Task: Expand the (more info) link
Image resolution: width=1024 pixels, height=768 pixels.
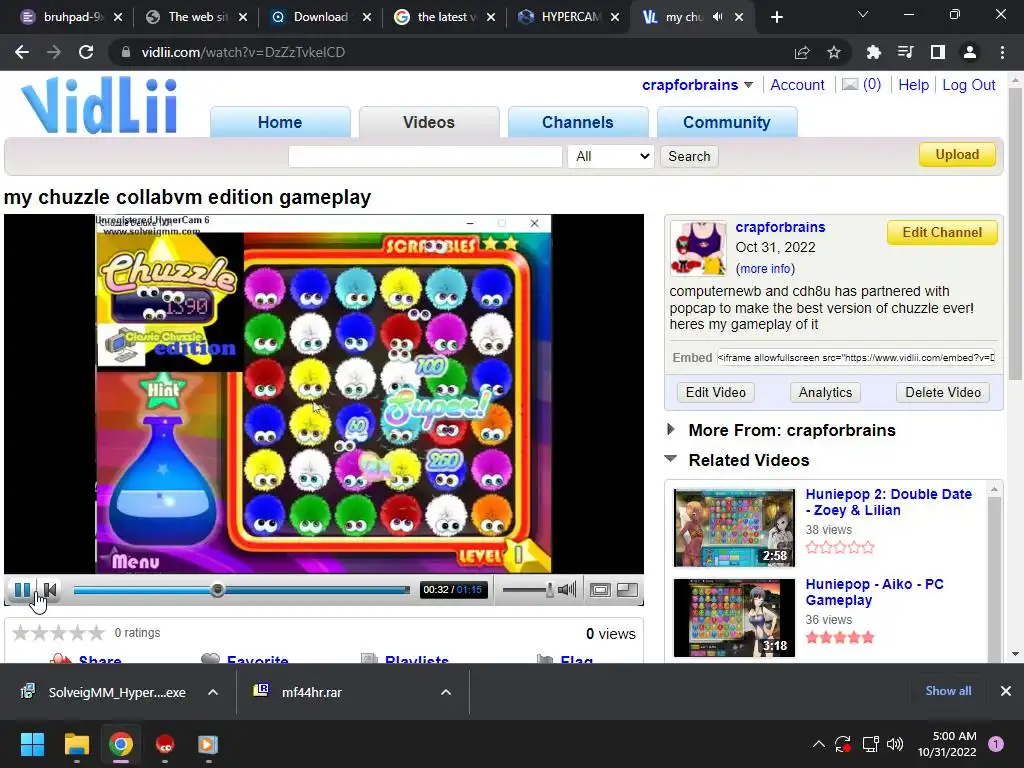Action: 765,269
